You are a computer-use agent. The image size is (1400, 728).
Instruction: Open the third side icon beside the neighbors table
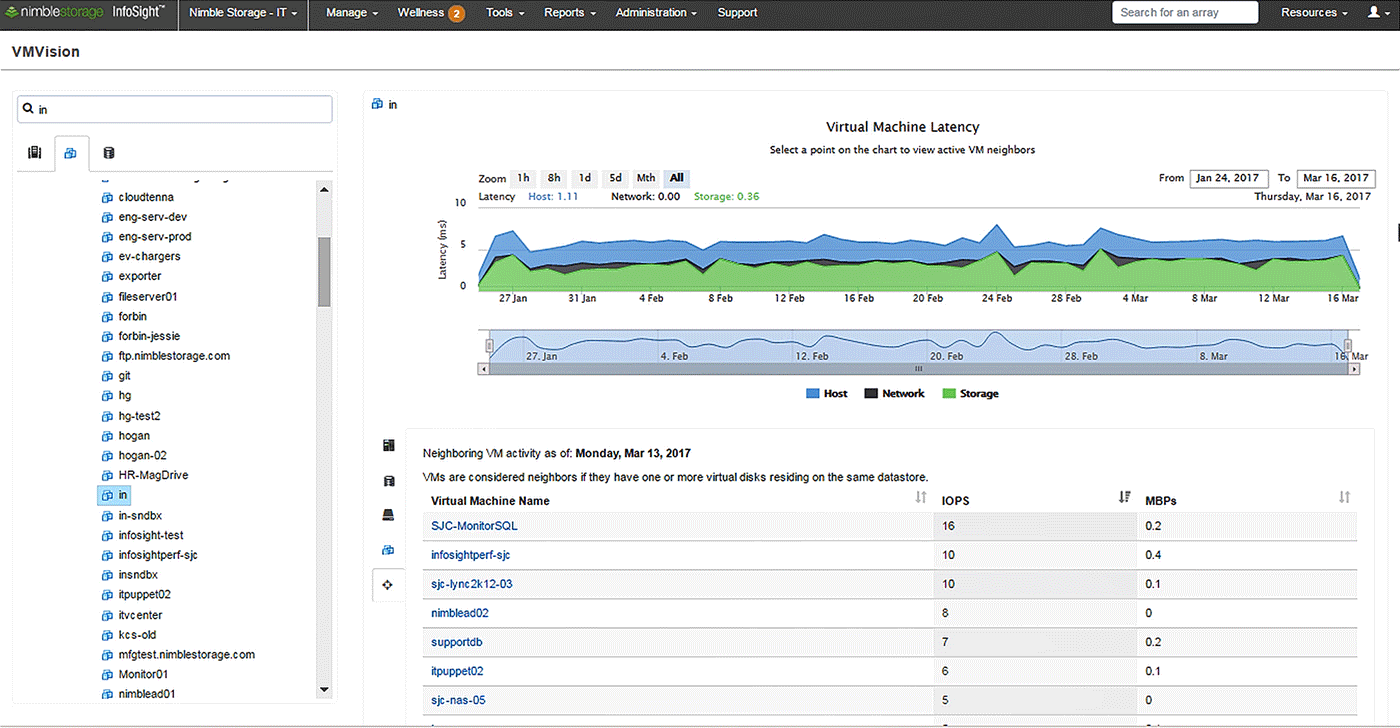[389, 516]
